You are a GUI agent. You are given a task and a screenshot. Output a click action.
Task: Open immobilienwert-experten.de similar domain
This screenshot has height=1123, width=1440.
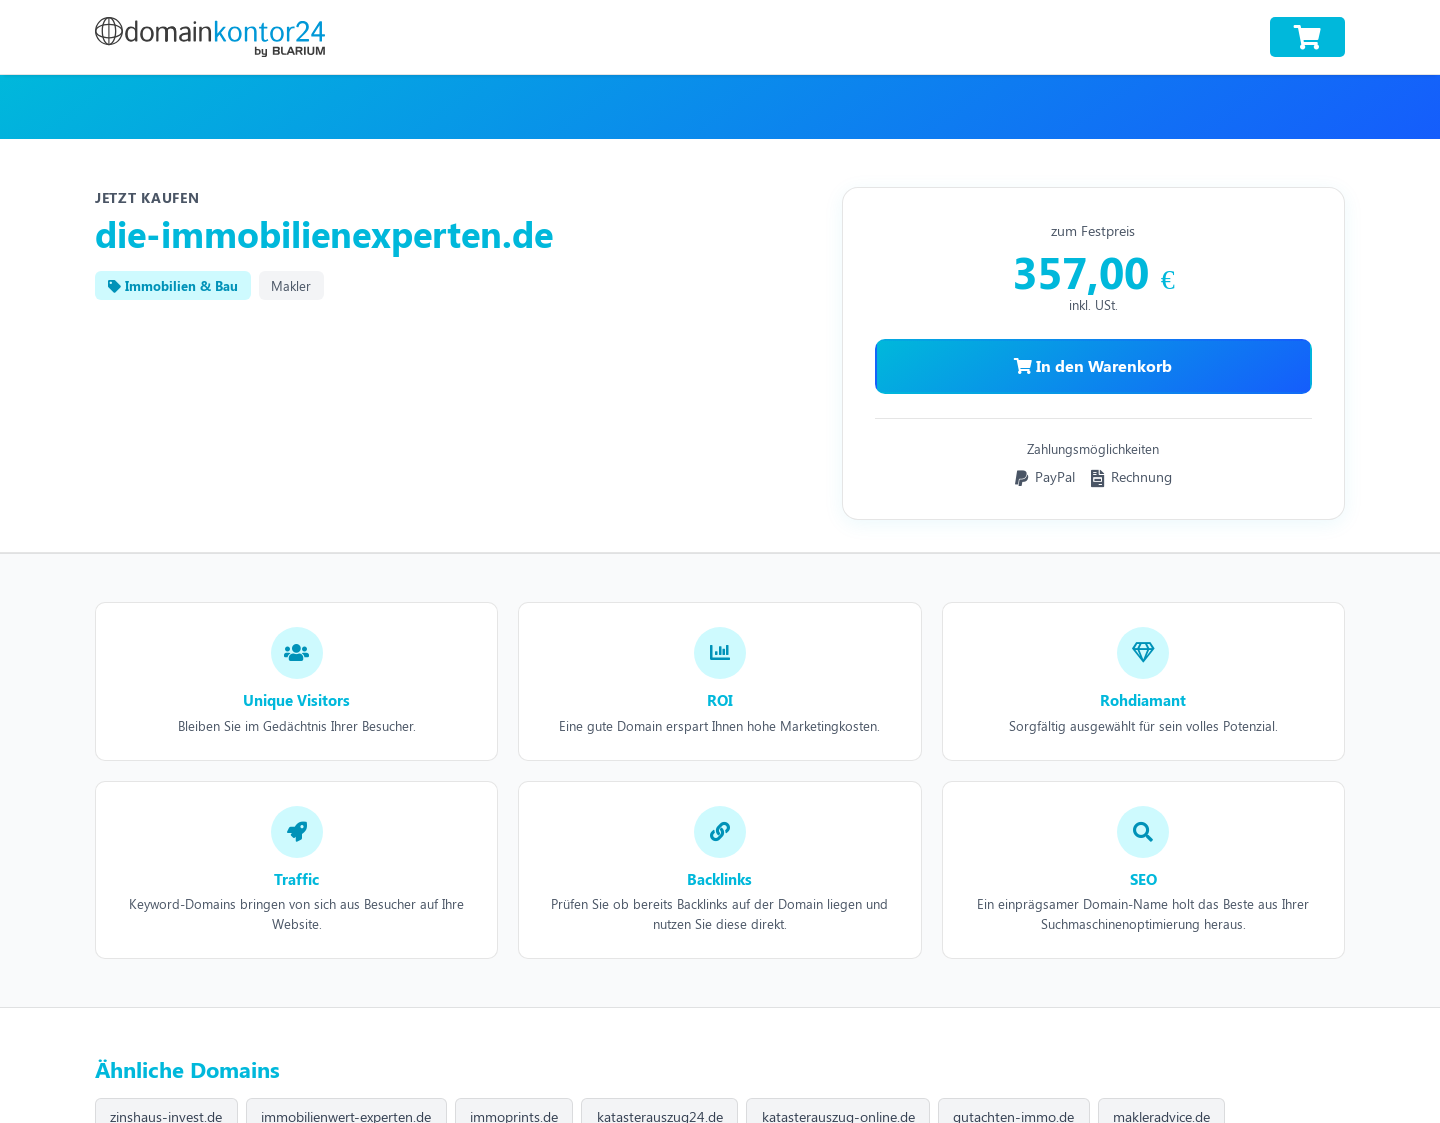[346, 1112]
